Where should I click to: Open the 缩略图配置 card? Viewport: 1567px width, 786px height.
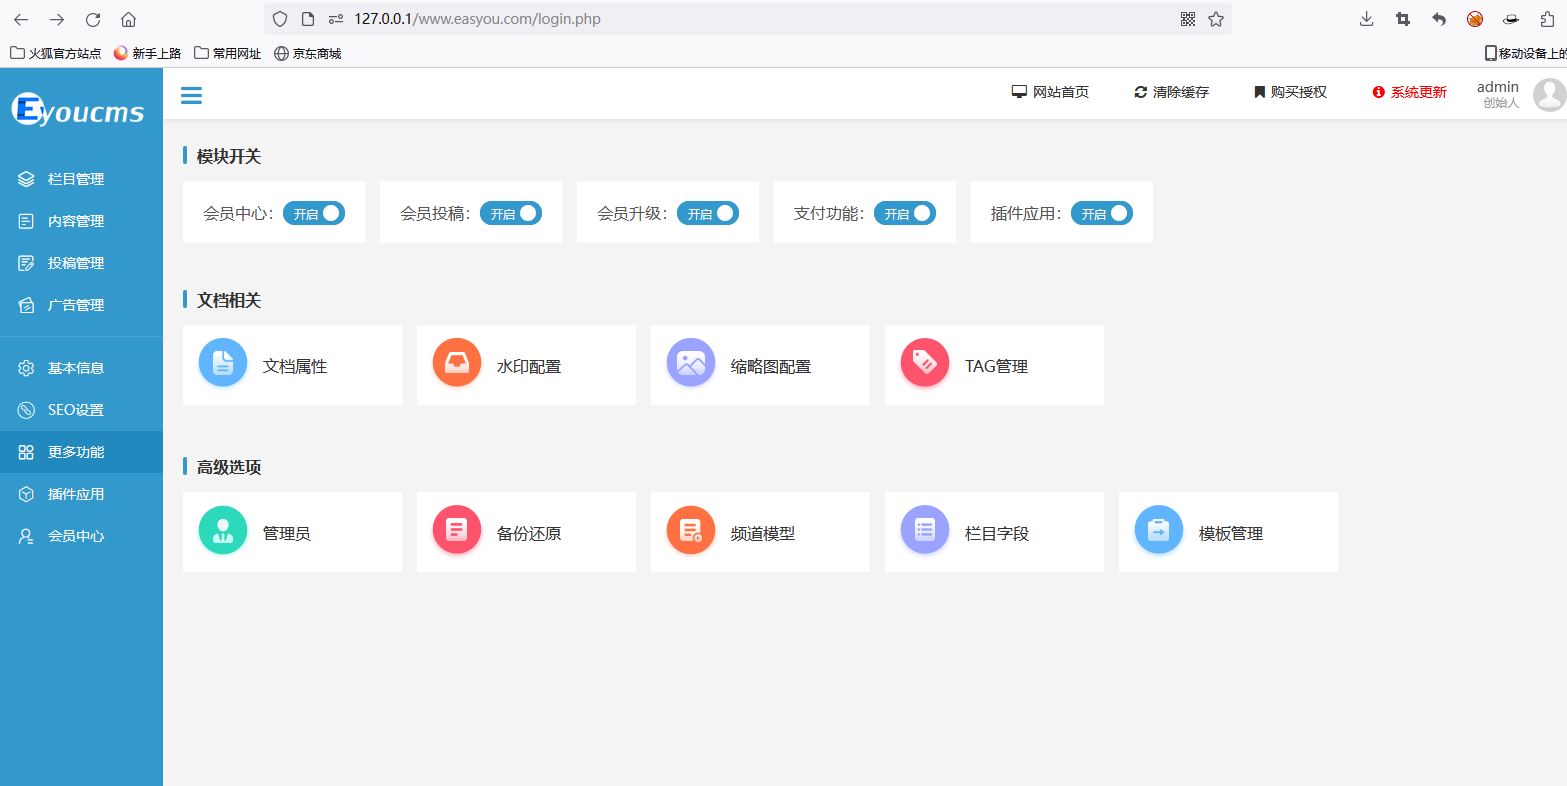[x=760, y=365]
